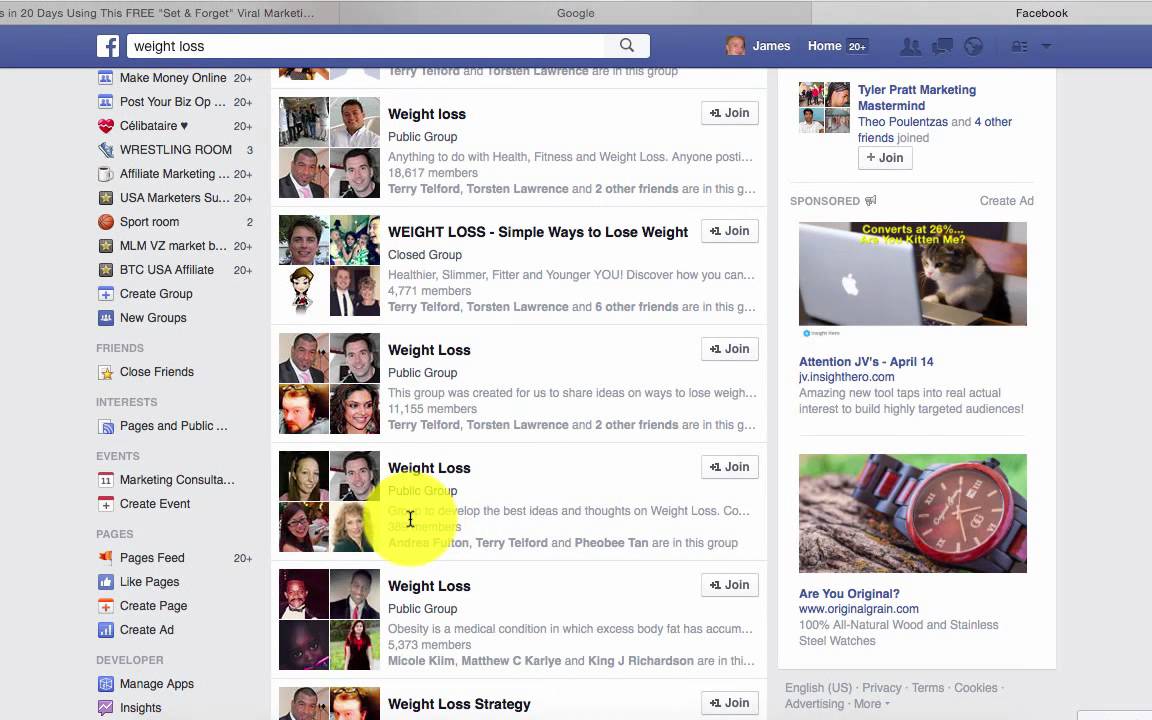Viewport: 1152px width, 720px height.
Task: Switch to the Facebook browser tab
Action: click(x=1041, y=12)
